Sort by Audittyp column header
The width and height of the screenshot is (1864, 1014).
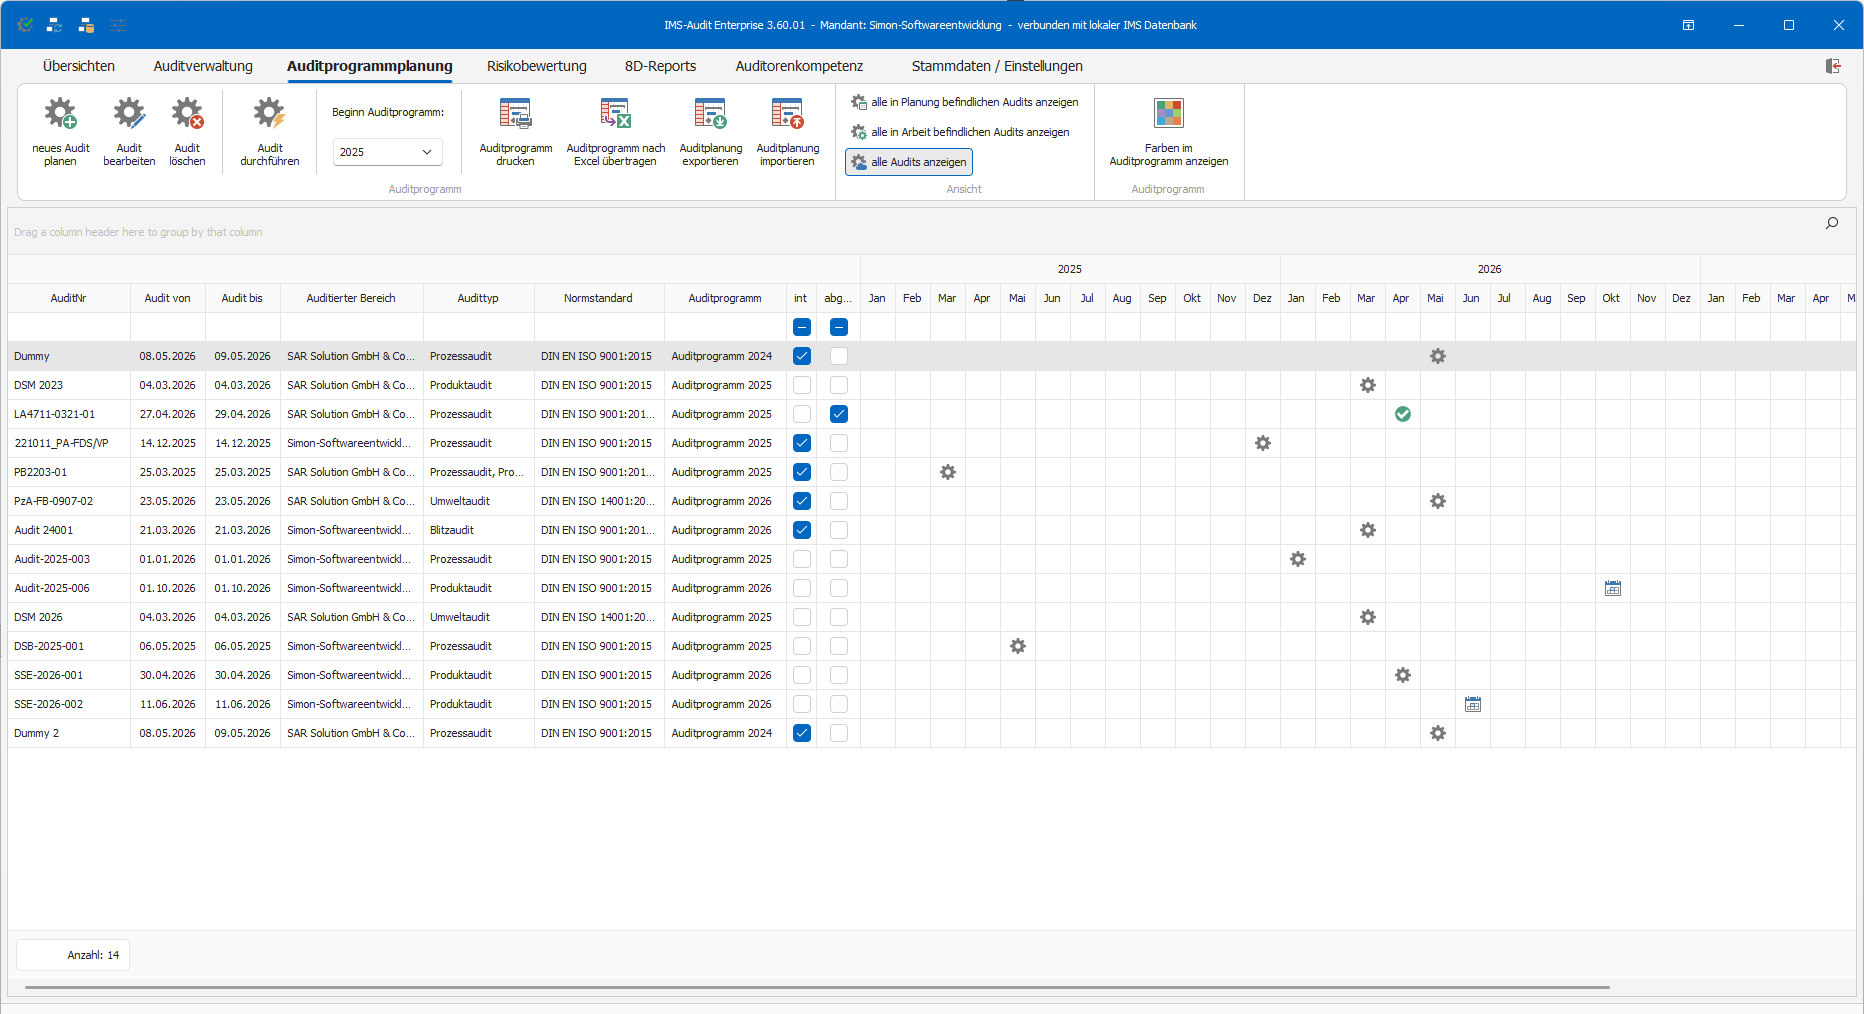pos(478,298)
